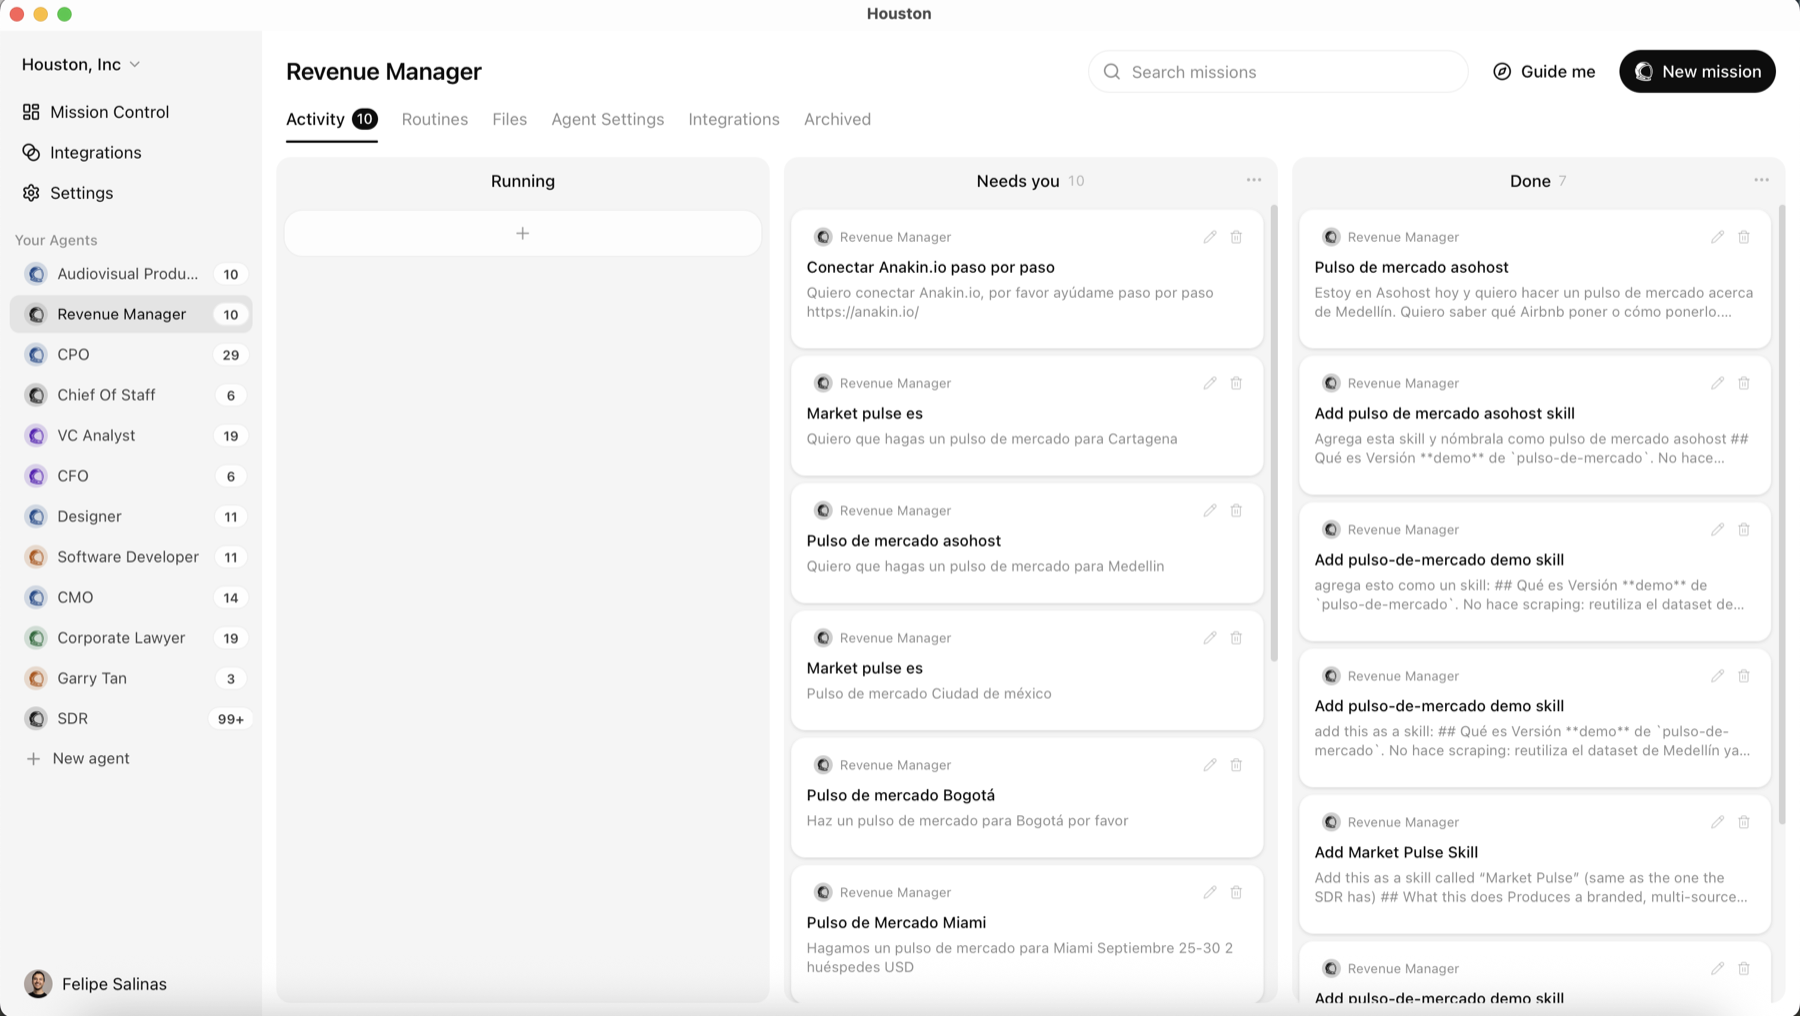Delete the Add pulso de mercado asohost skill card
Image resolution: width=1800 pixels, height=1016 pixels.
click(x=1744, y=383)
